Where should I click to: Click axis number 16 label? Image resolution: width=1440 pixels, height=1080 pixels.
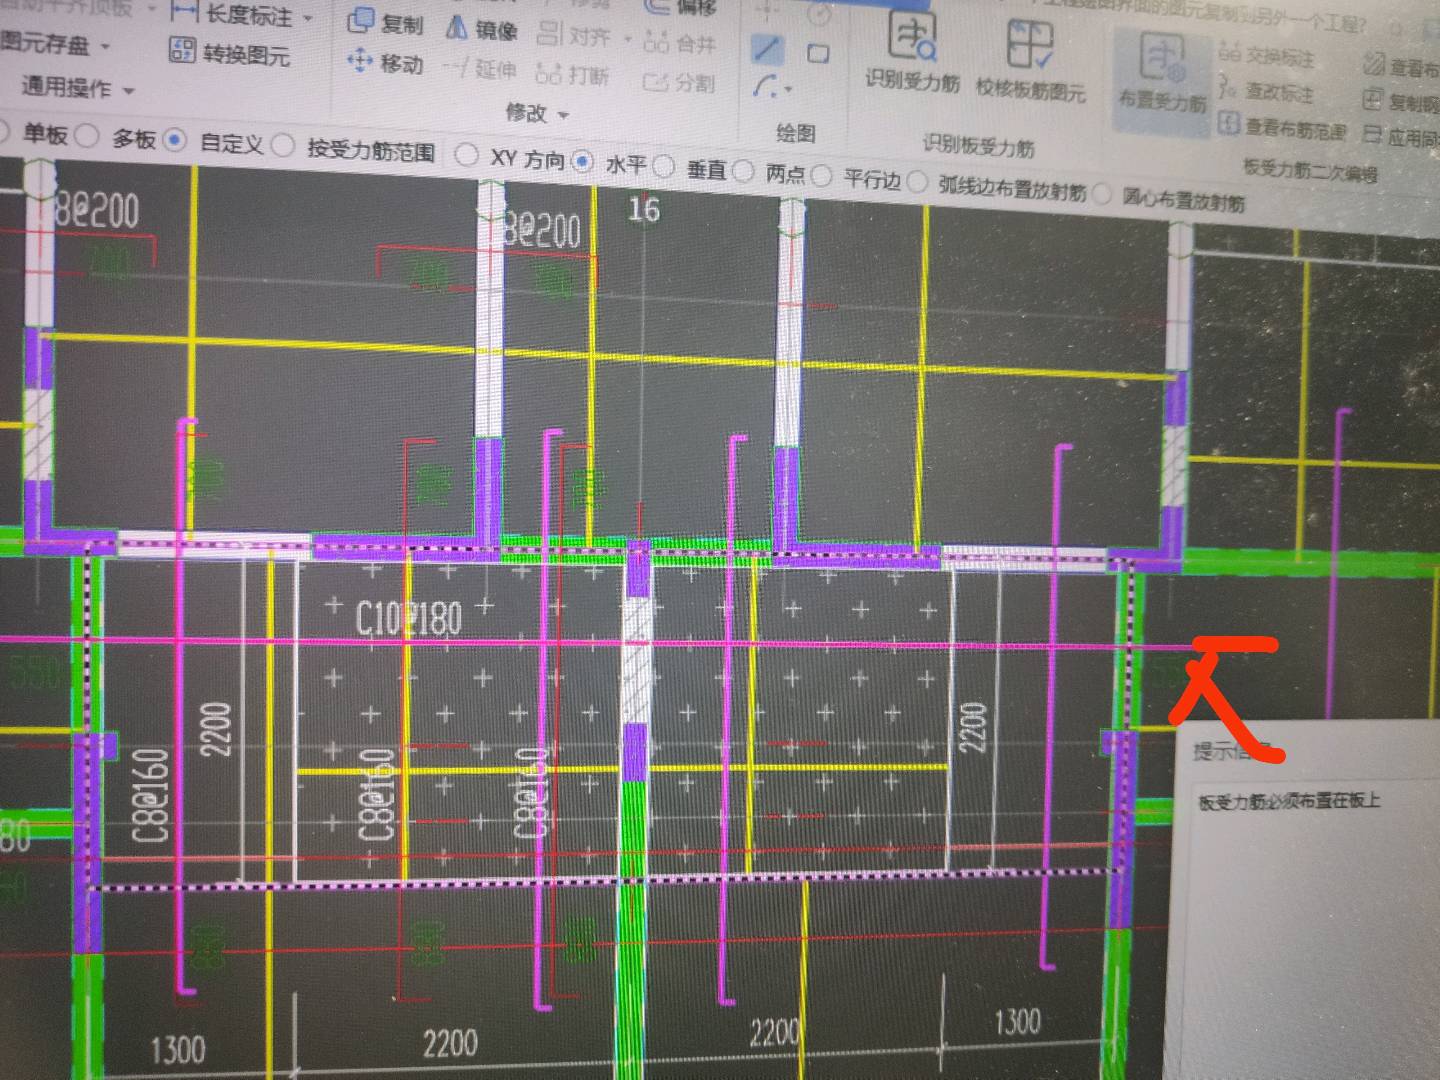(x=644, y=208)
